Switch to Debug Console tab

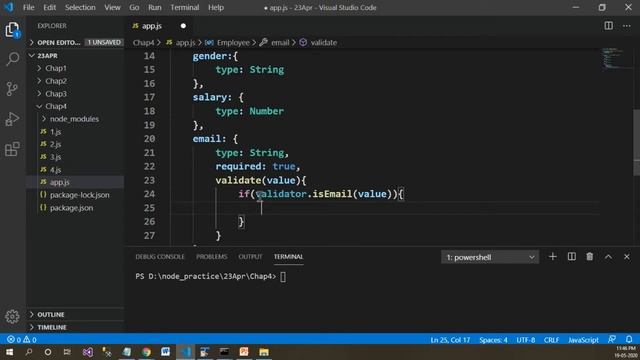[x=160, y=257]
